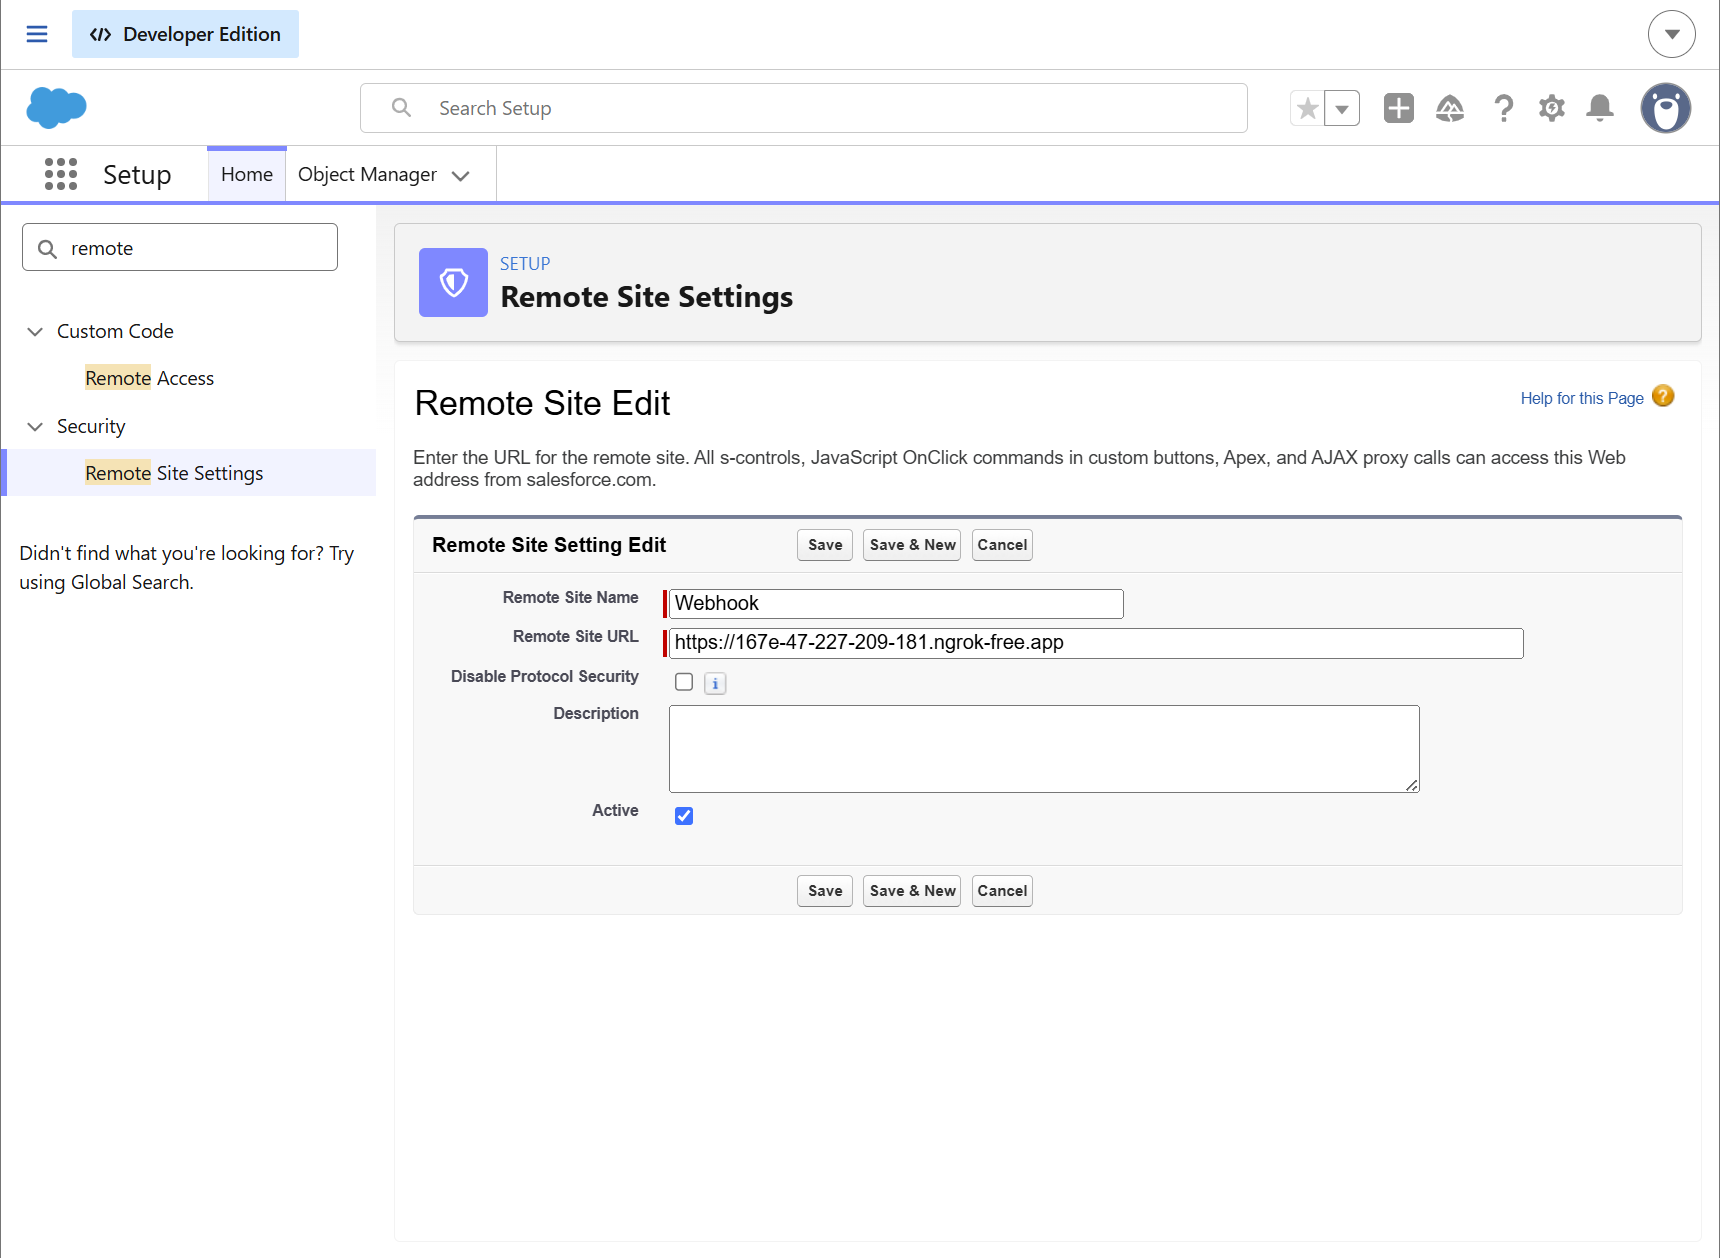Focus the Search Setup input field
This screenshot has height=1258, width=1720.
coord(804,108)
